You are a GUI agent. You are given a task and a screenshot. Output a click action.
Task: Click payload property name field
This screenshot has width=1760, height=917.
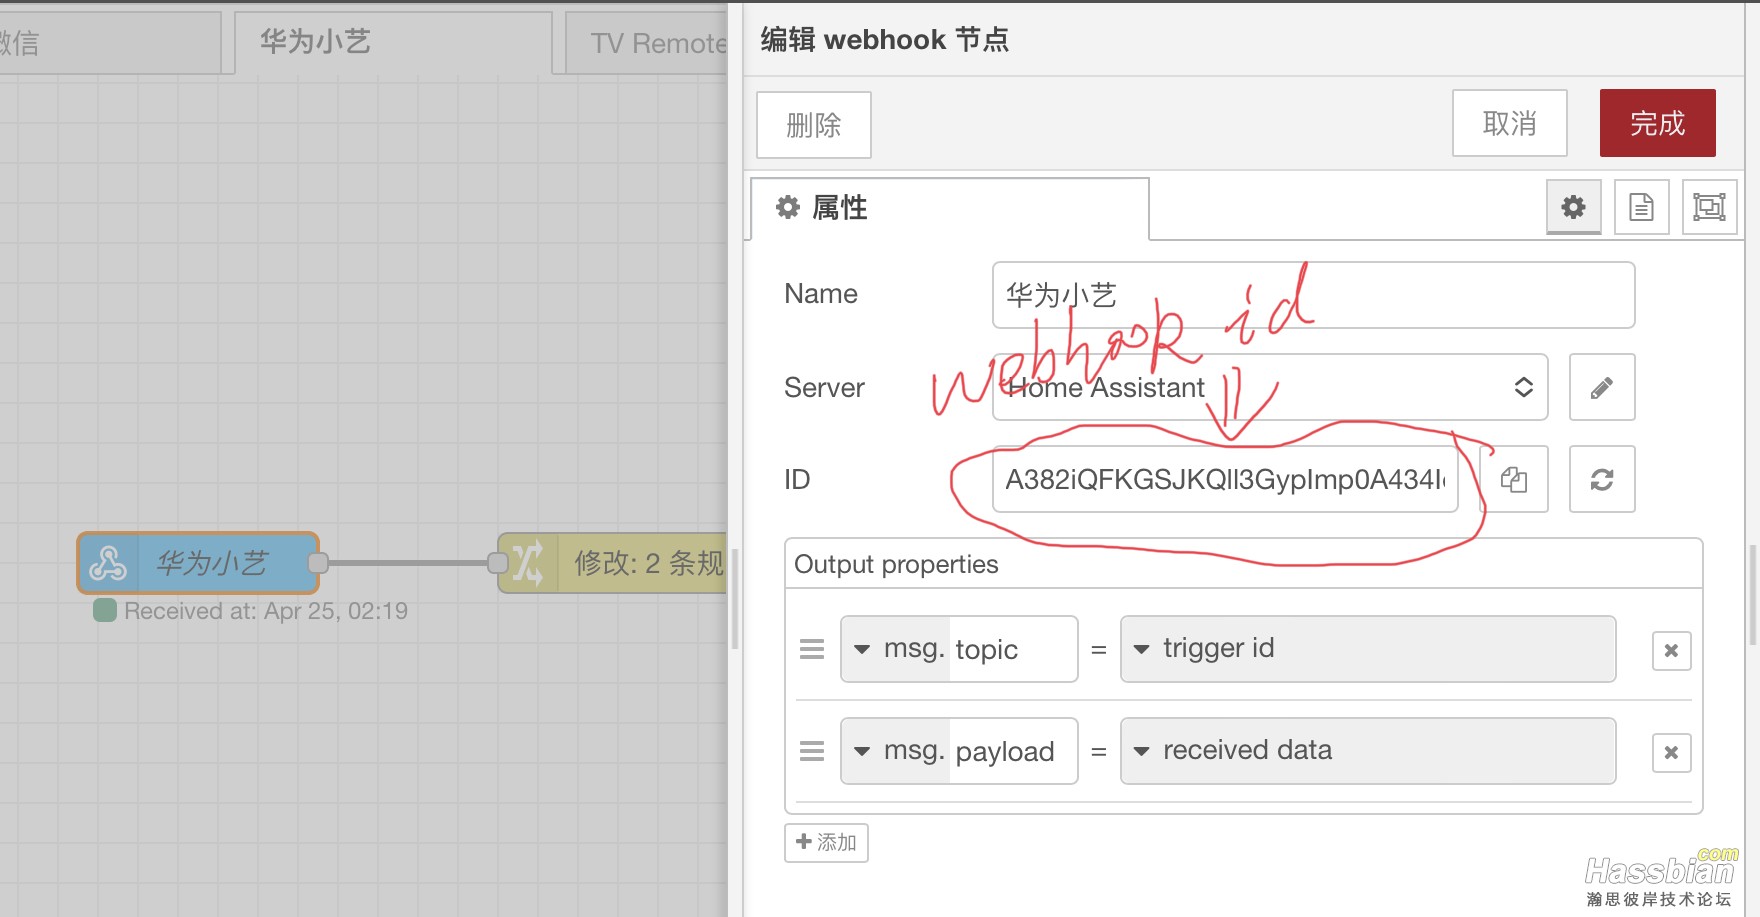click(x=1012, y=751)
